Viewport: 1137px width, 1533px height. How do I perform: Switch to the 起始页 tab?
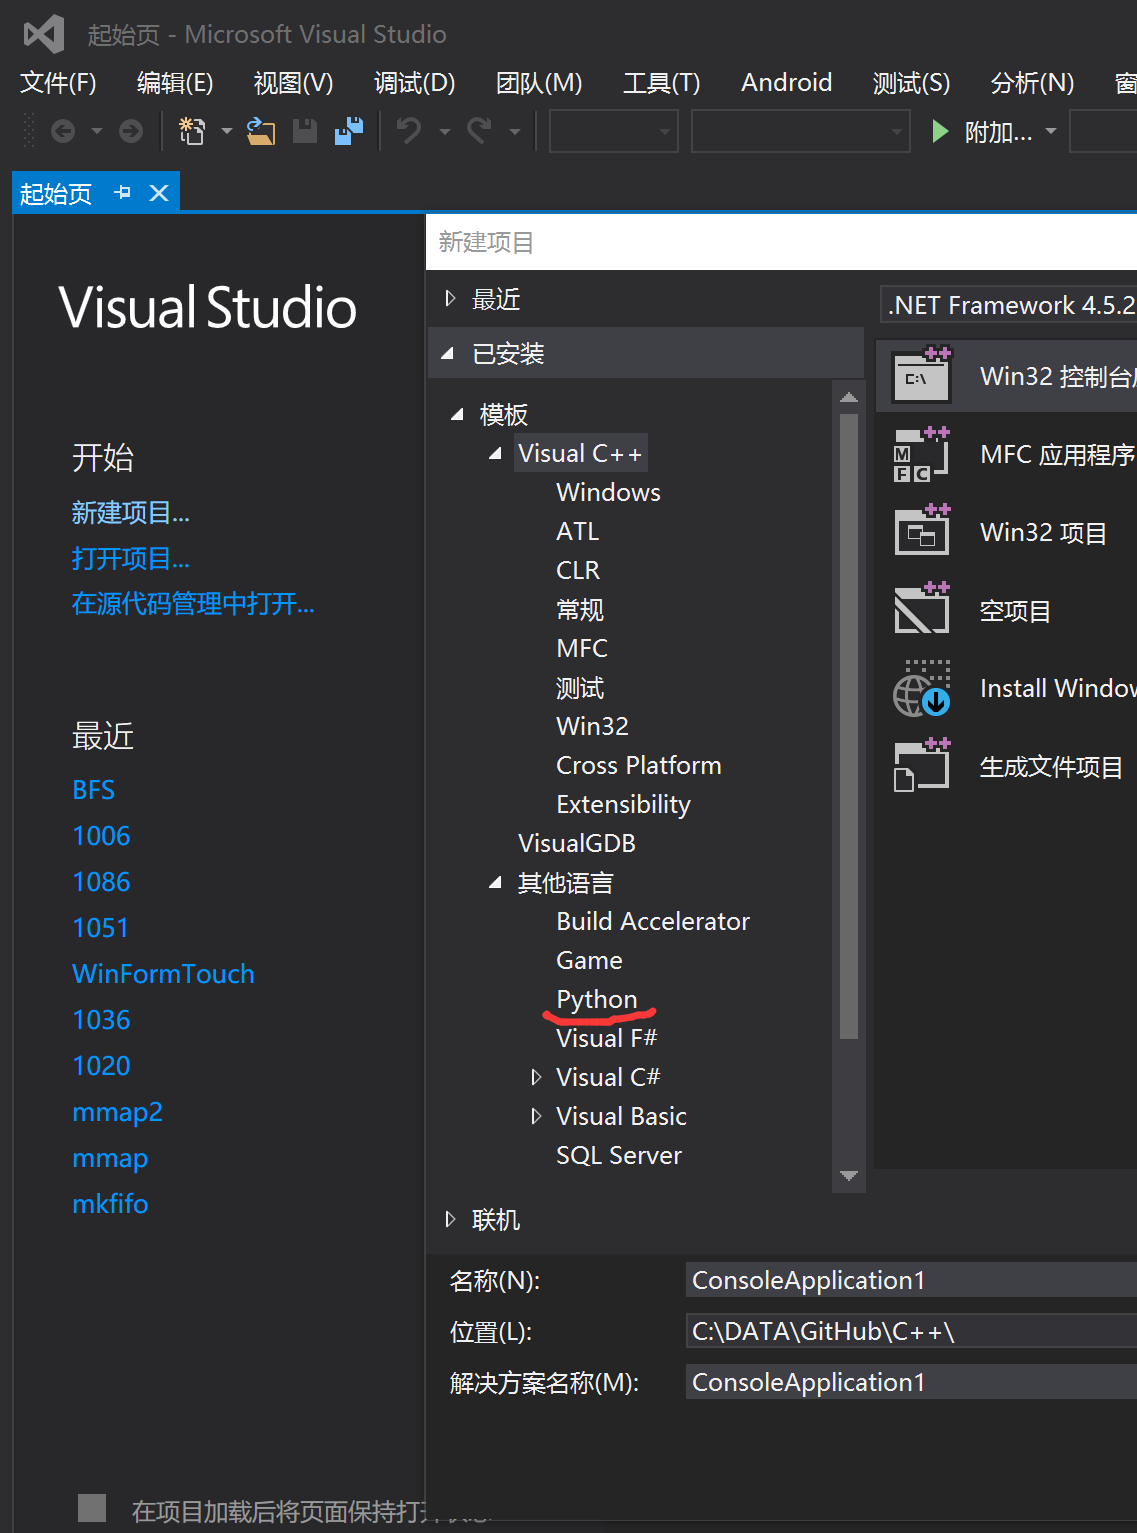pyautogui.click(x=55, y=192)
